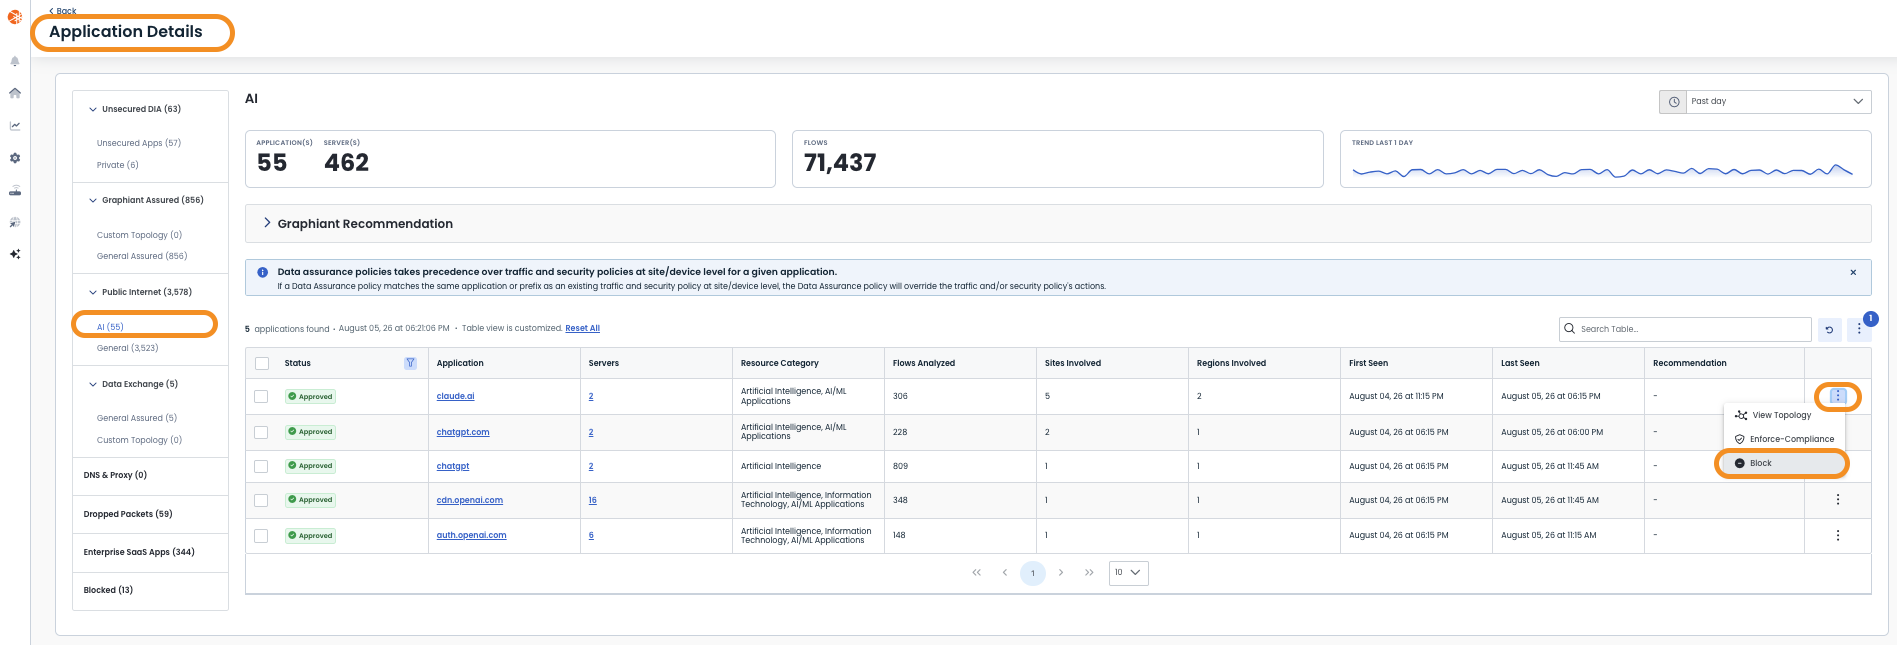
Task: Click the Flows Analyzed column header
Action: click(924, 363)
